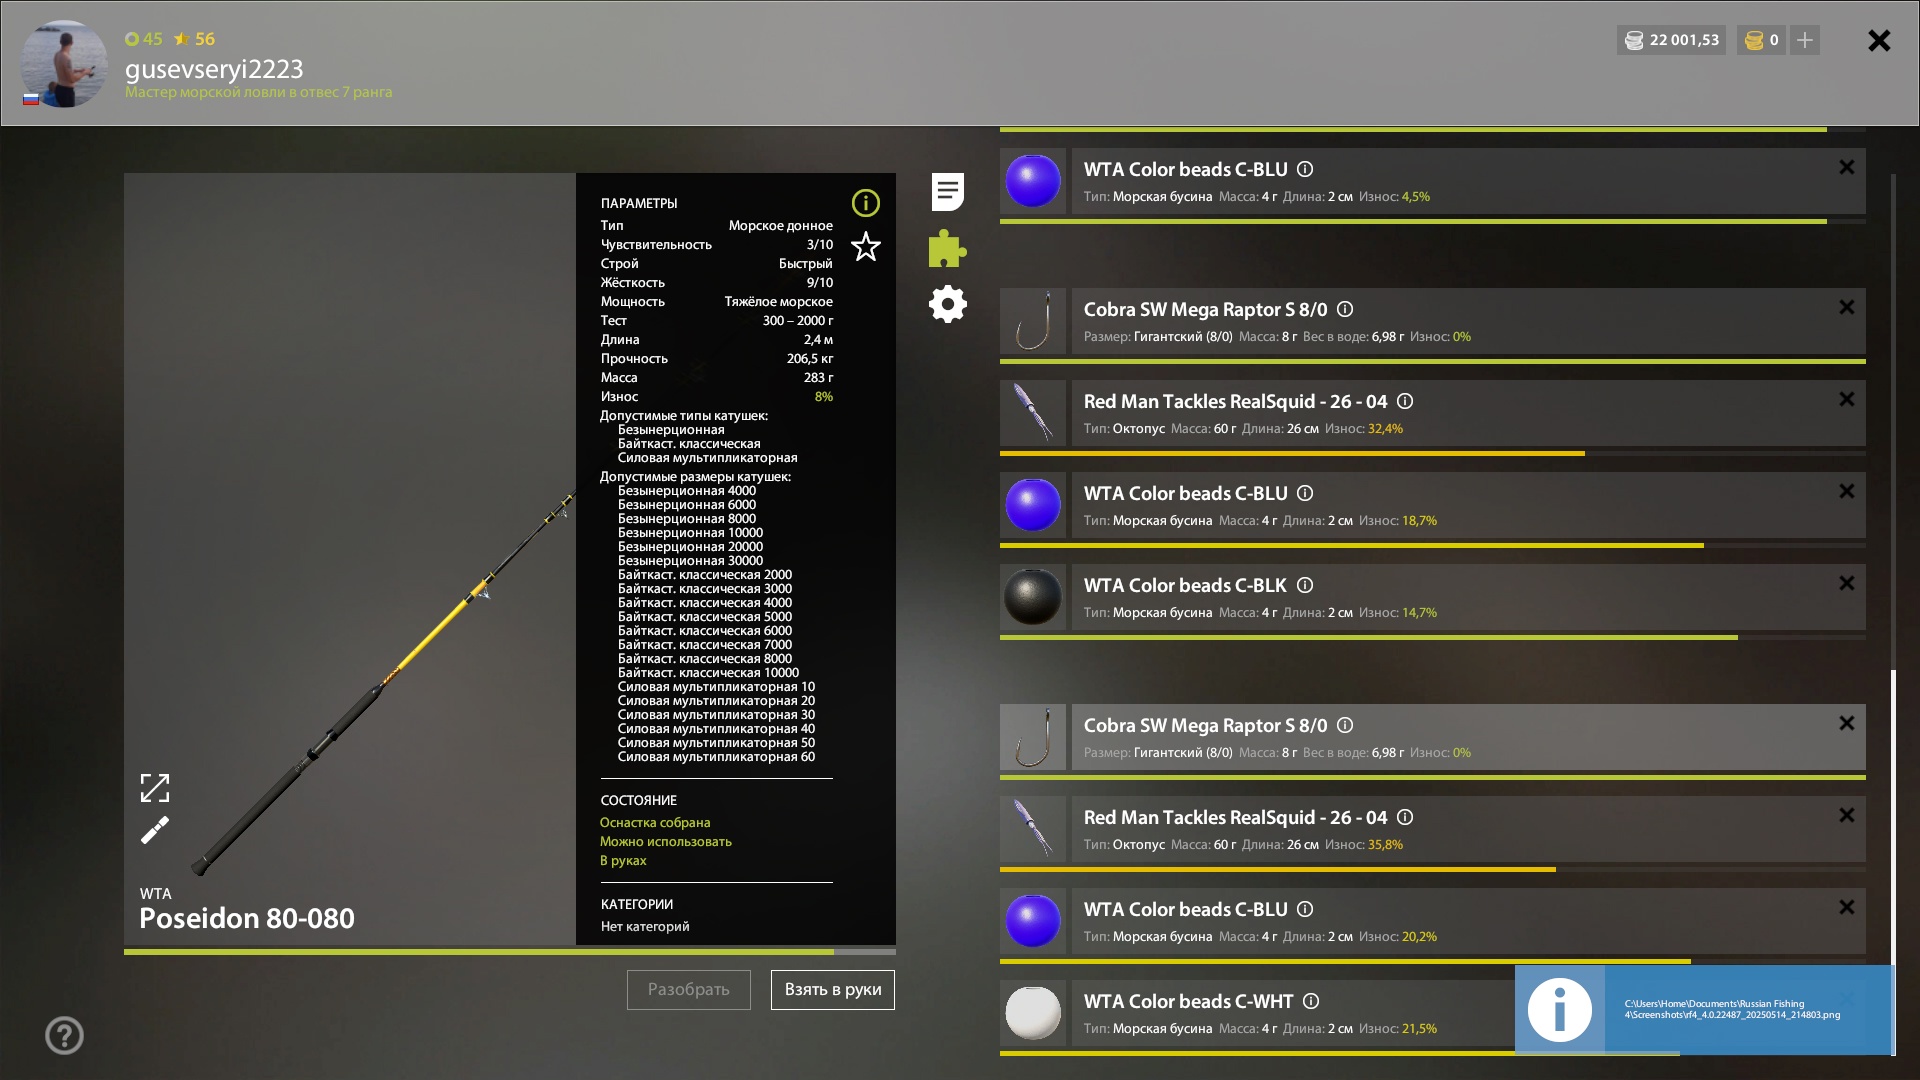This screenshot has height=1080, width=1920.
Task: Show info for RealSquid 35,8% wear
Action: point(1405,817)
